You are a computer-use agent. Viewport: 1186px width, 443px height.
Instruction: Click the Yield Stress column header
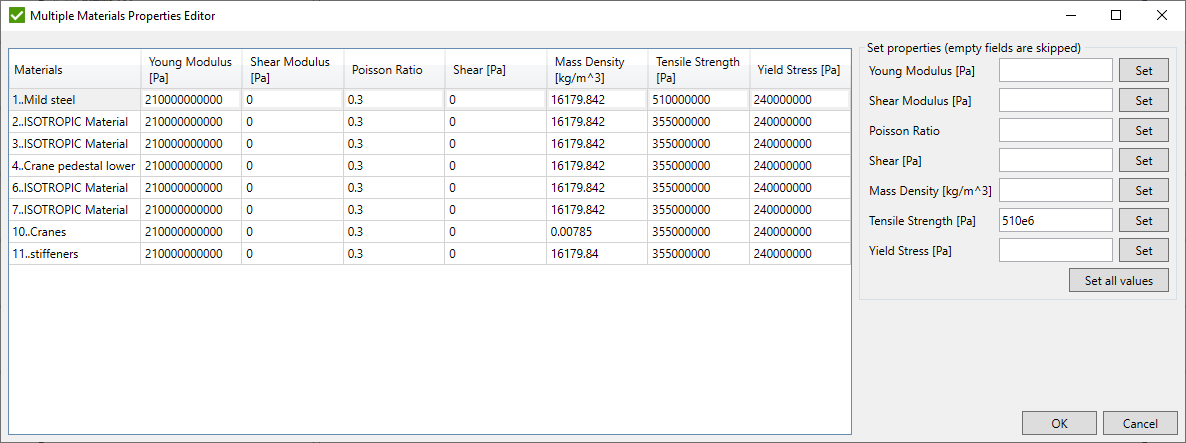[799, 70]
